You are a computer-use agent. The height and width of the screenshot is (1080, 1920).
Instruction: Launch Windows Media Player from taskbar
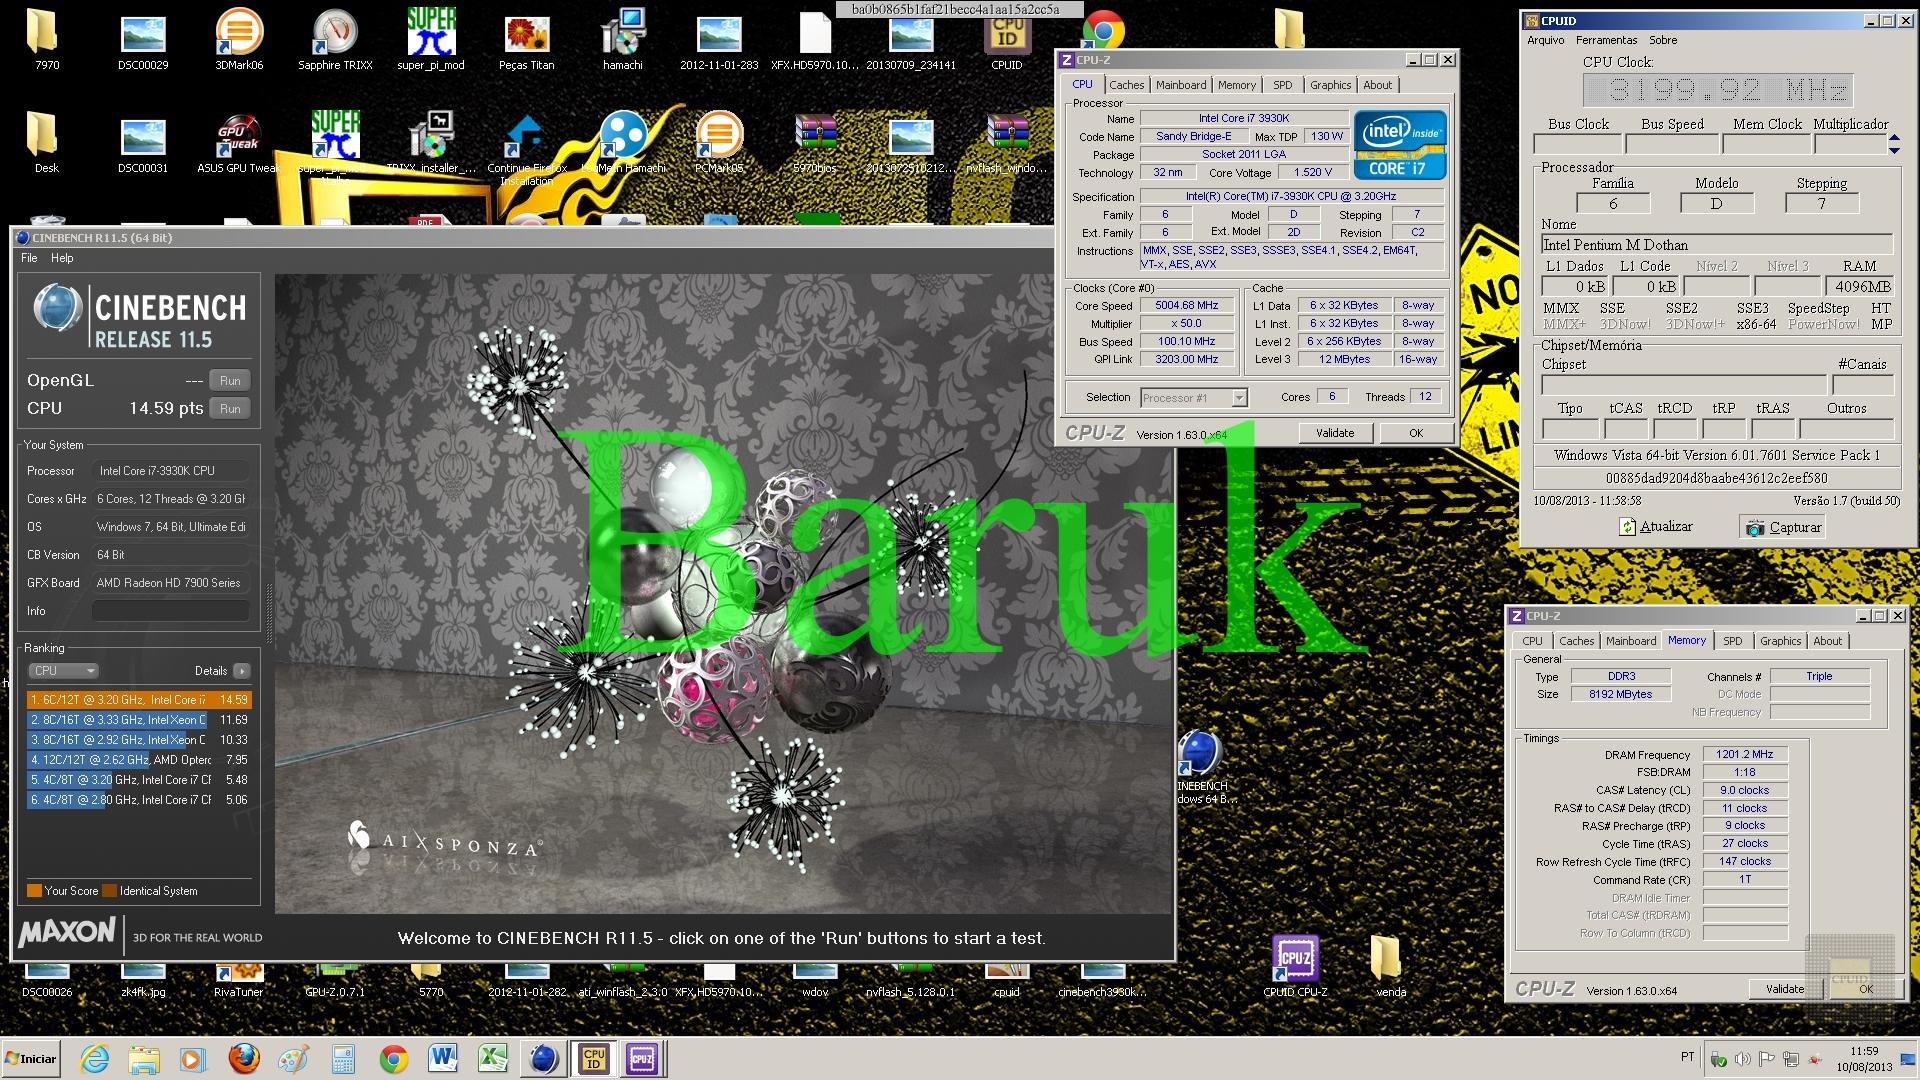coord(193,1058)
